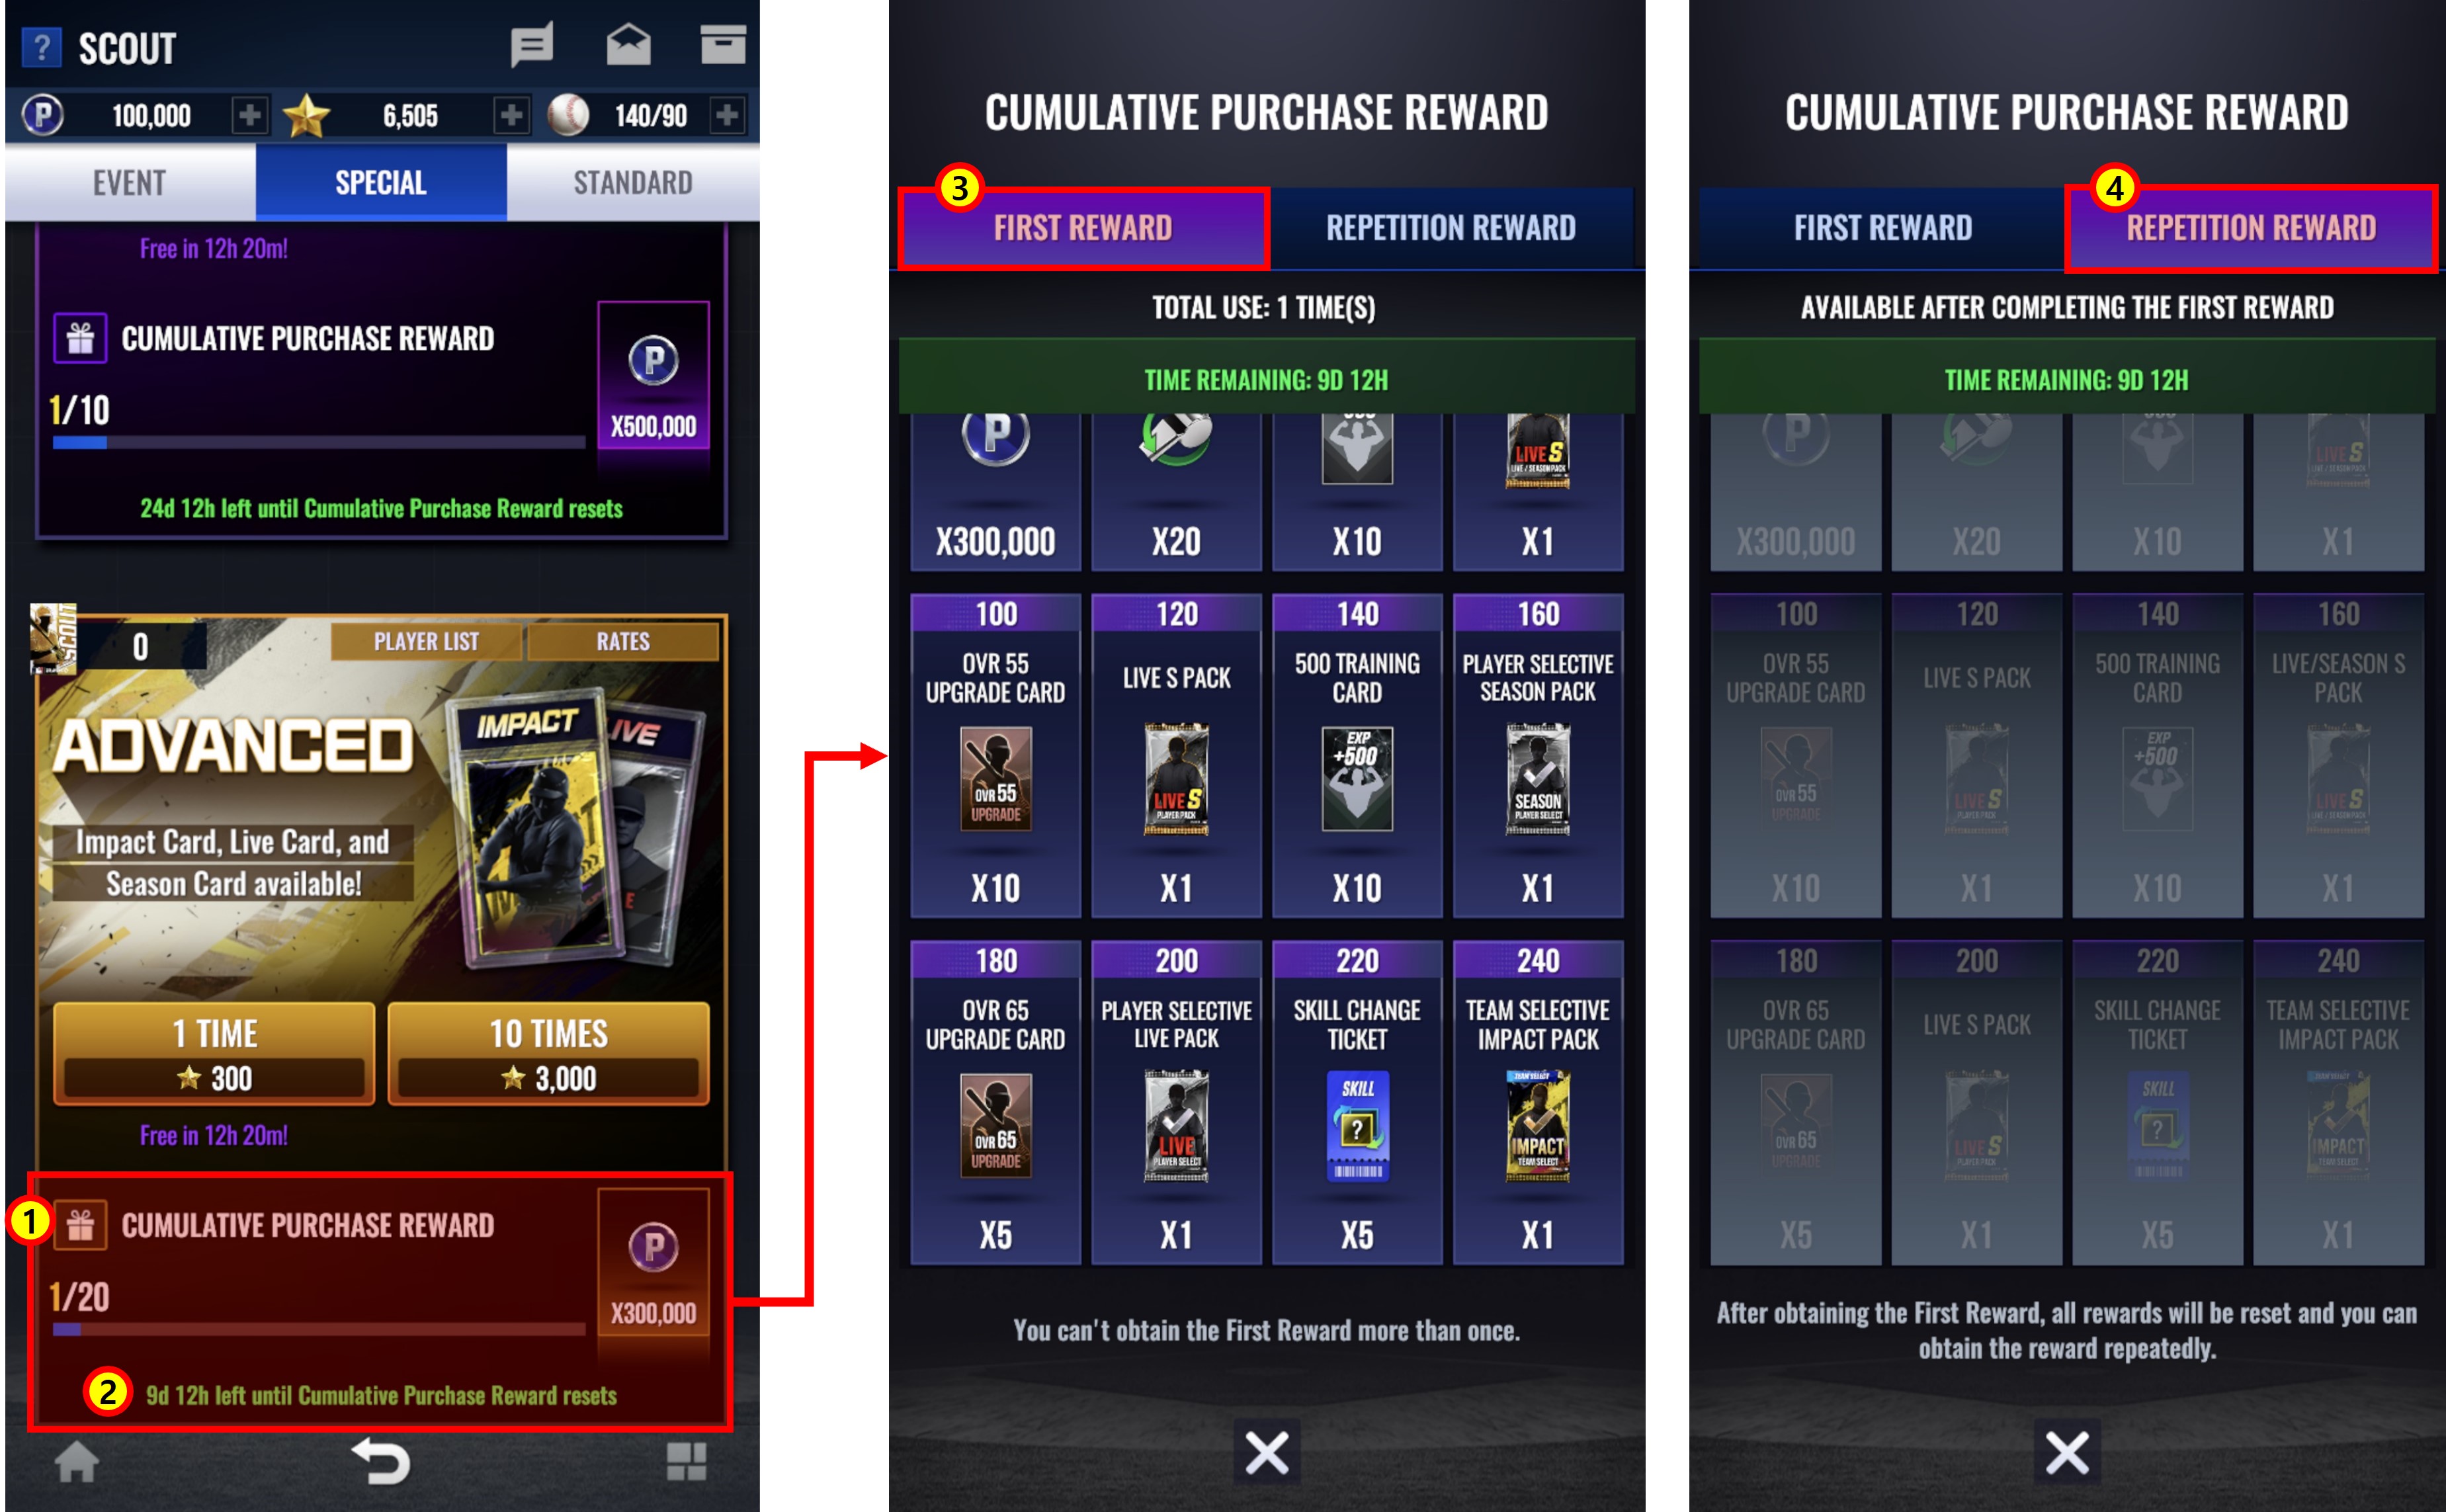Select the highlighted REPETITION REWARD tab
Image resolution: width=2446 pixels, height=1512 pixels.
click(x=2251, y=228)
